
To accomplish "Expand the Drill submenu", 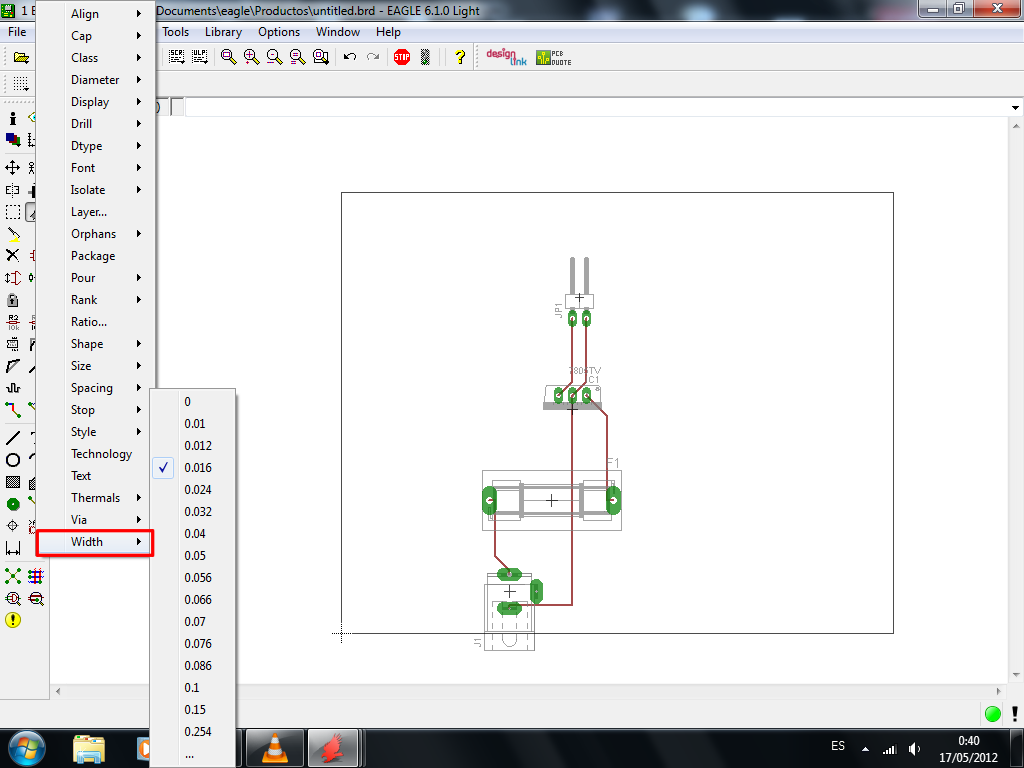I will pyautogui.click(x=96, y=123).
